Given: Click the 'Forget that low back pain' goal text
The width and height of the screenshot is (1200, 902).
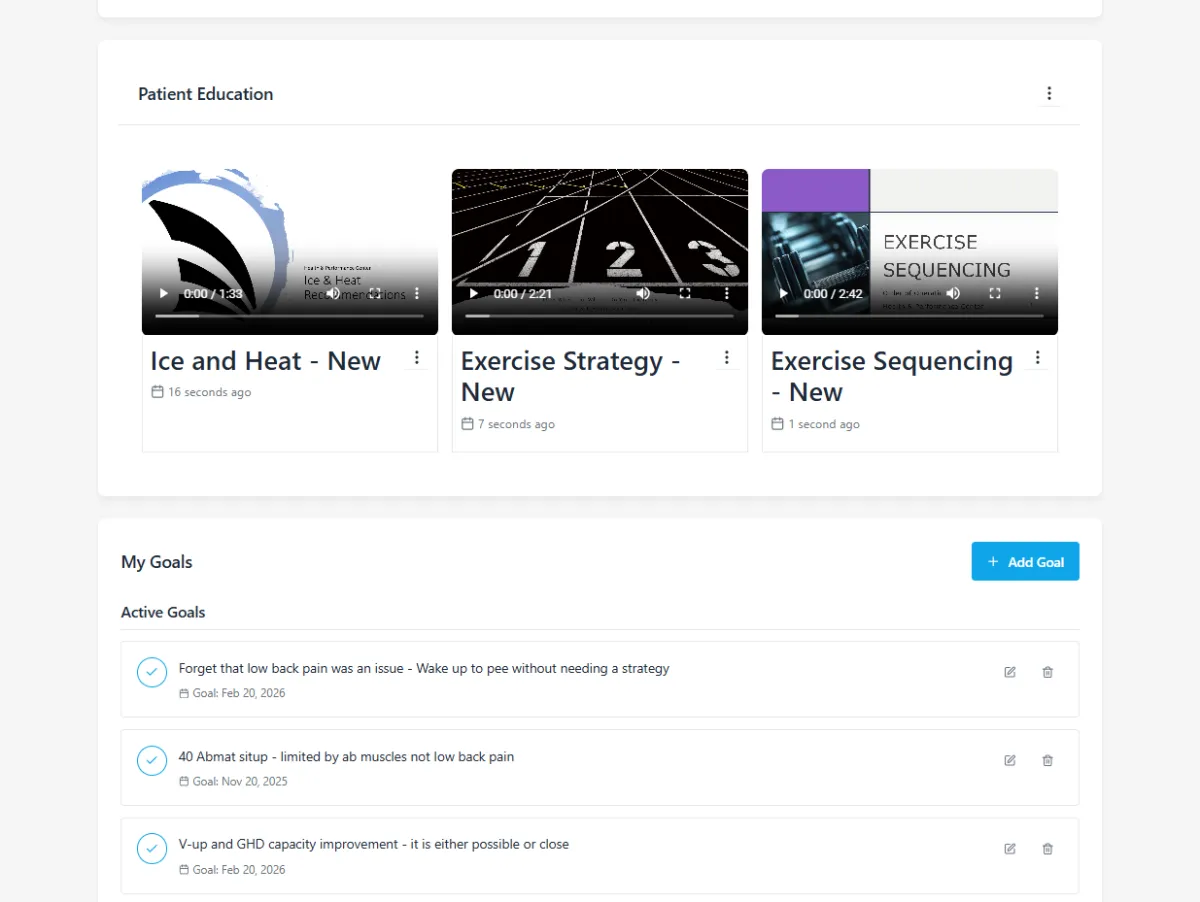Looking at the screenshot, I should [x=424, y=668].
